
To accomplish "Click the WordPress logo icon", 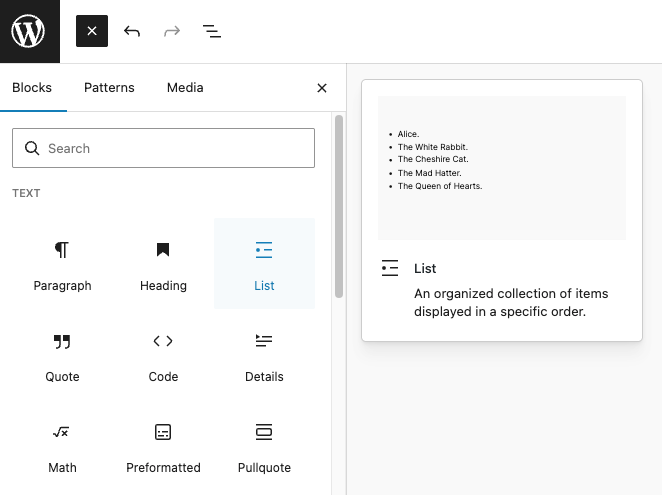I will (x=29, y=31).
